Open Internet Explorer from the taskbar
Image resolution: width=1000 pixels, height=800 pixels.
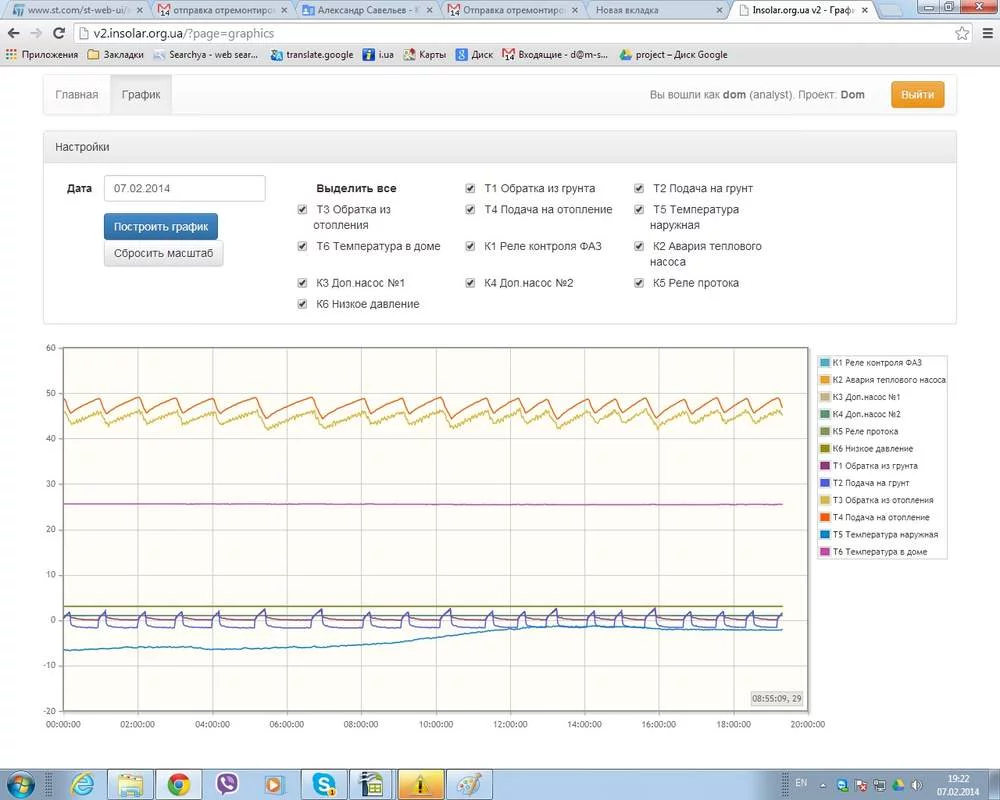(x=83, y=783)
